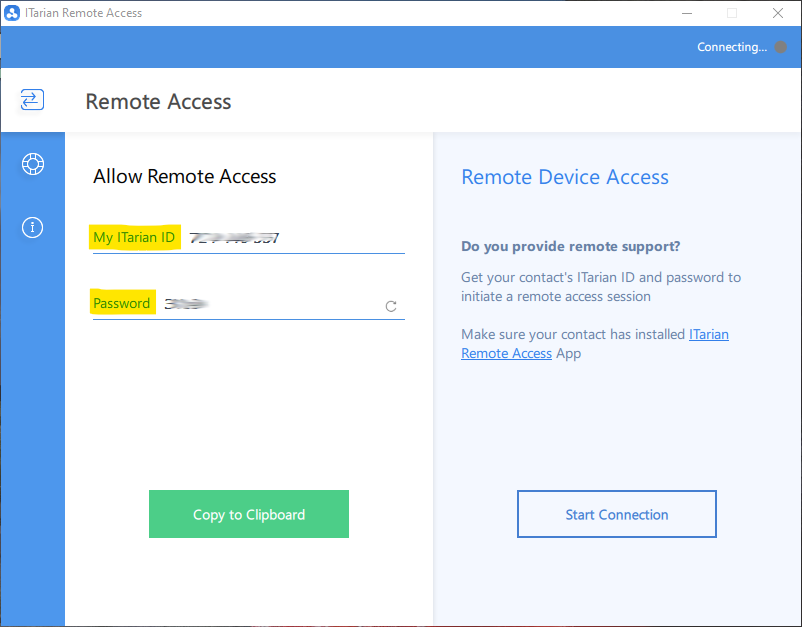Click the blurred My ITarian ID value
The width and height of the screenshot is (802, 627).
tap(234, 238)
